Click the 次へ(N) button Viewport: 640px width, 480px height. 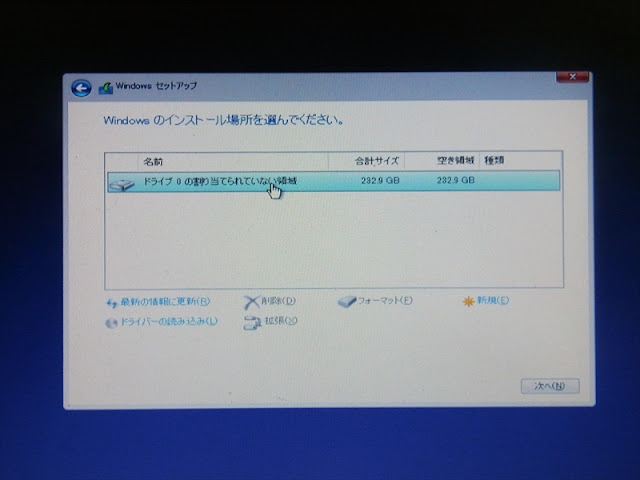(550, 386)
